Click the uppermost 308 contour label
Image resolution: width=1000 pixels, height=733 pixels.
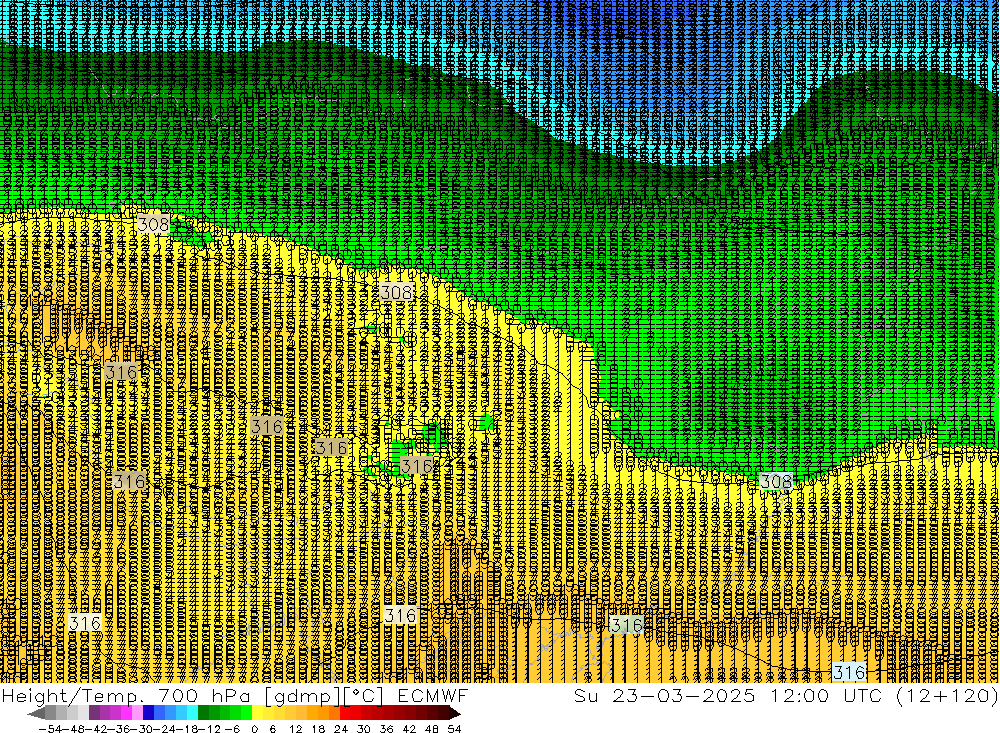tap(154, 224)
